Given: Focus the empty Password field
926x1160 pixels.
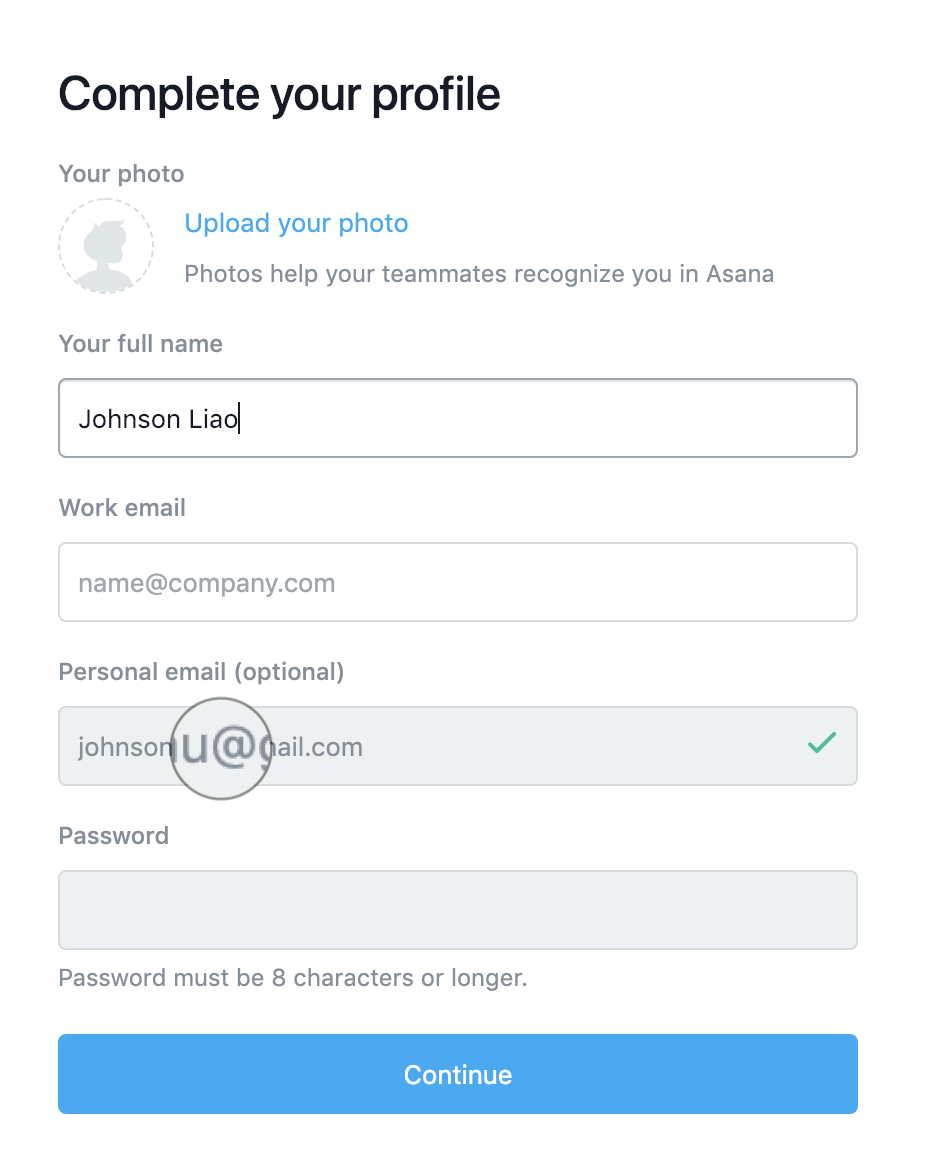Looking at the screenshot, I should coord(458,910).
